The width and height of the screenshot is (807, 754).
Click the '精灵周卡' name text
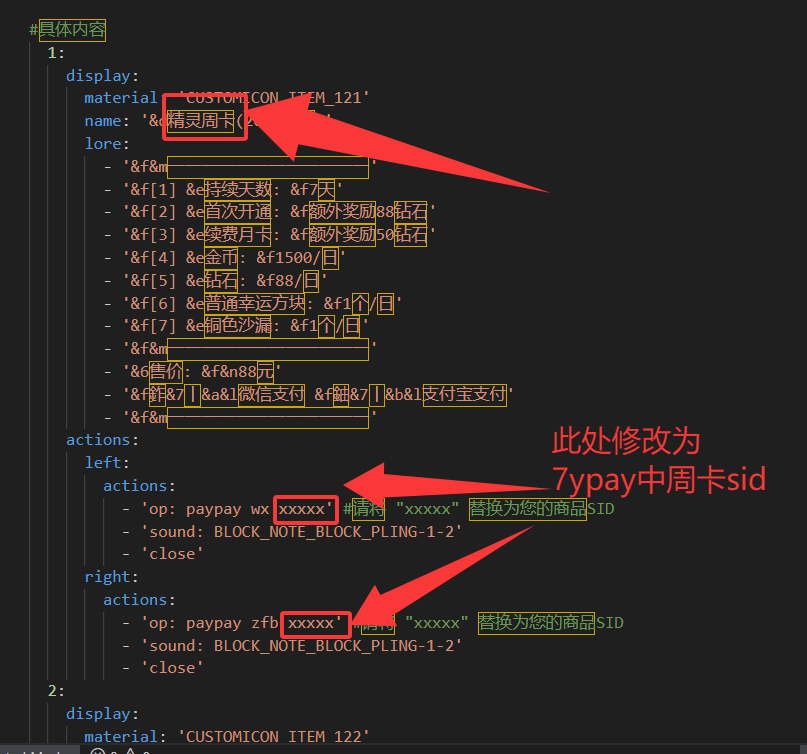(200, 121)
